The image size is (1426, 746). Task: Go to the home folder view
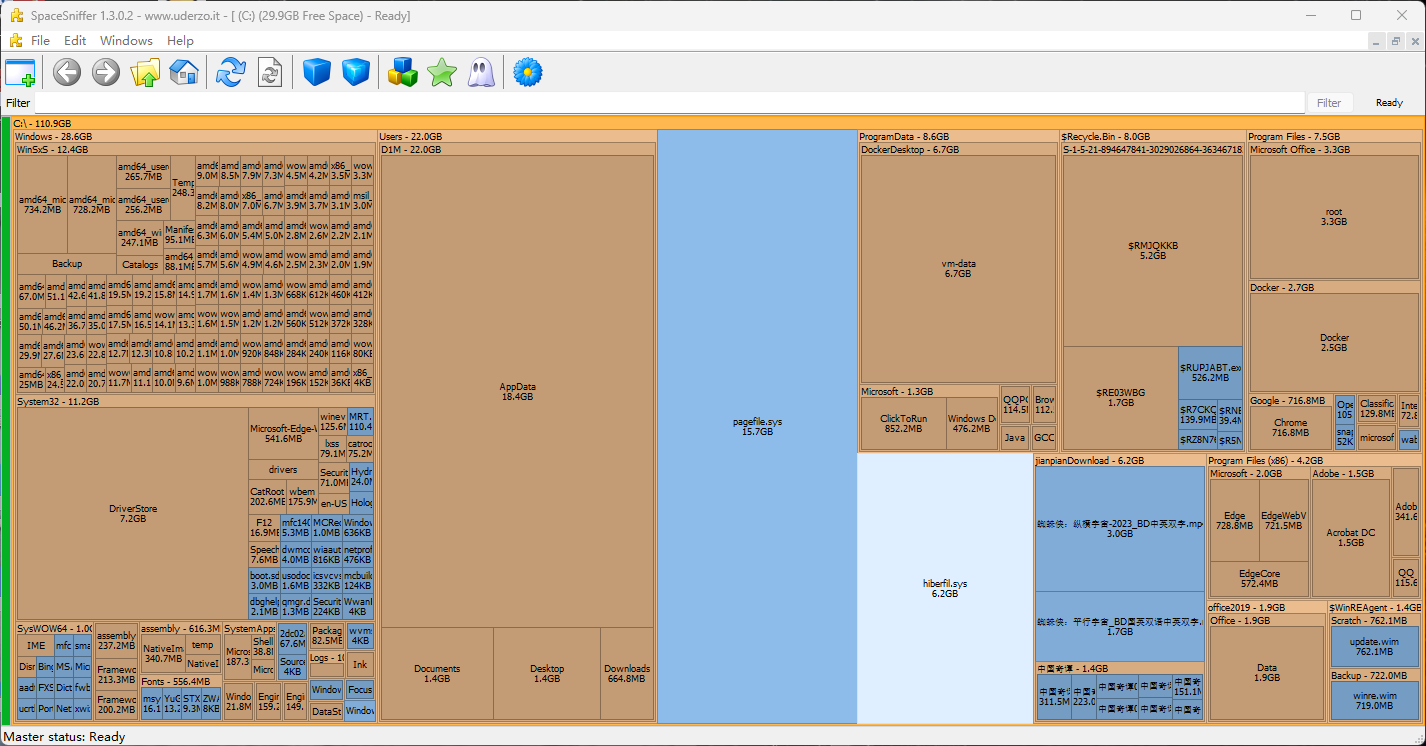[x=184, y=73]
